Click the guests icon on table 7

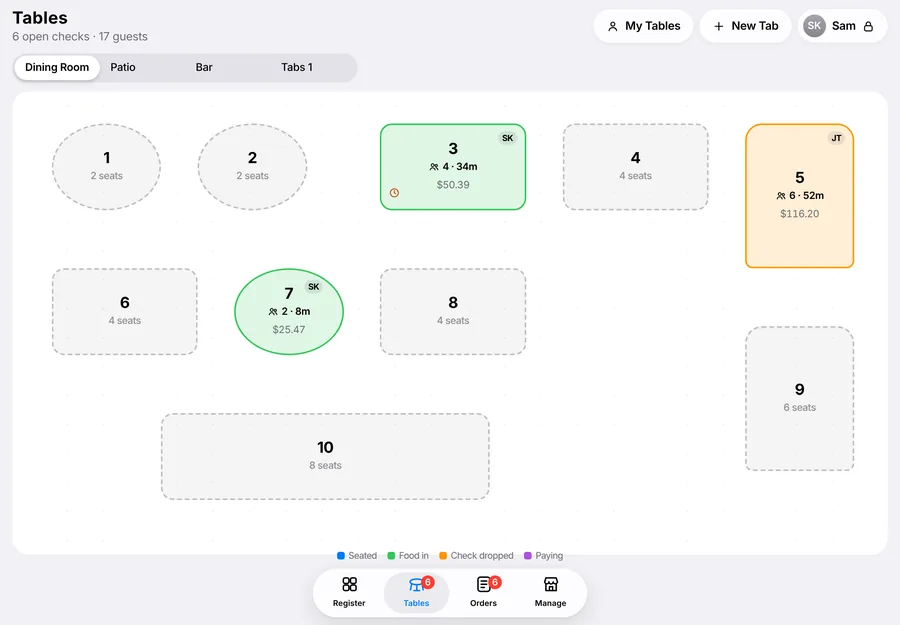pos(273,312)
